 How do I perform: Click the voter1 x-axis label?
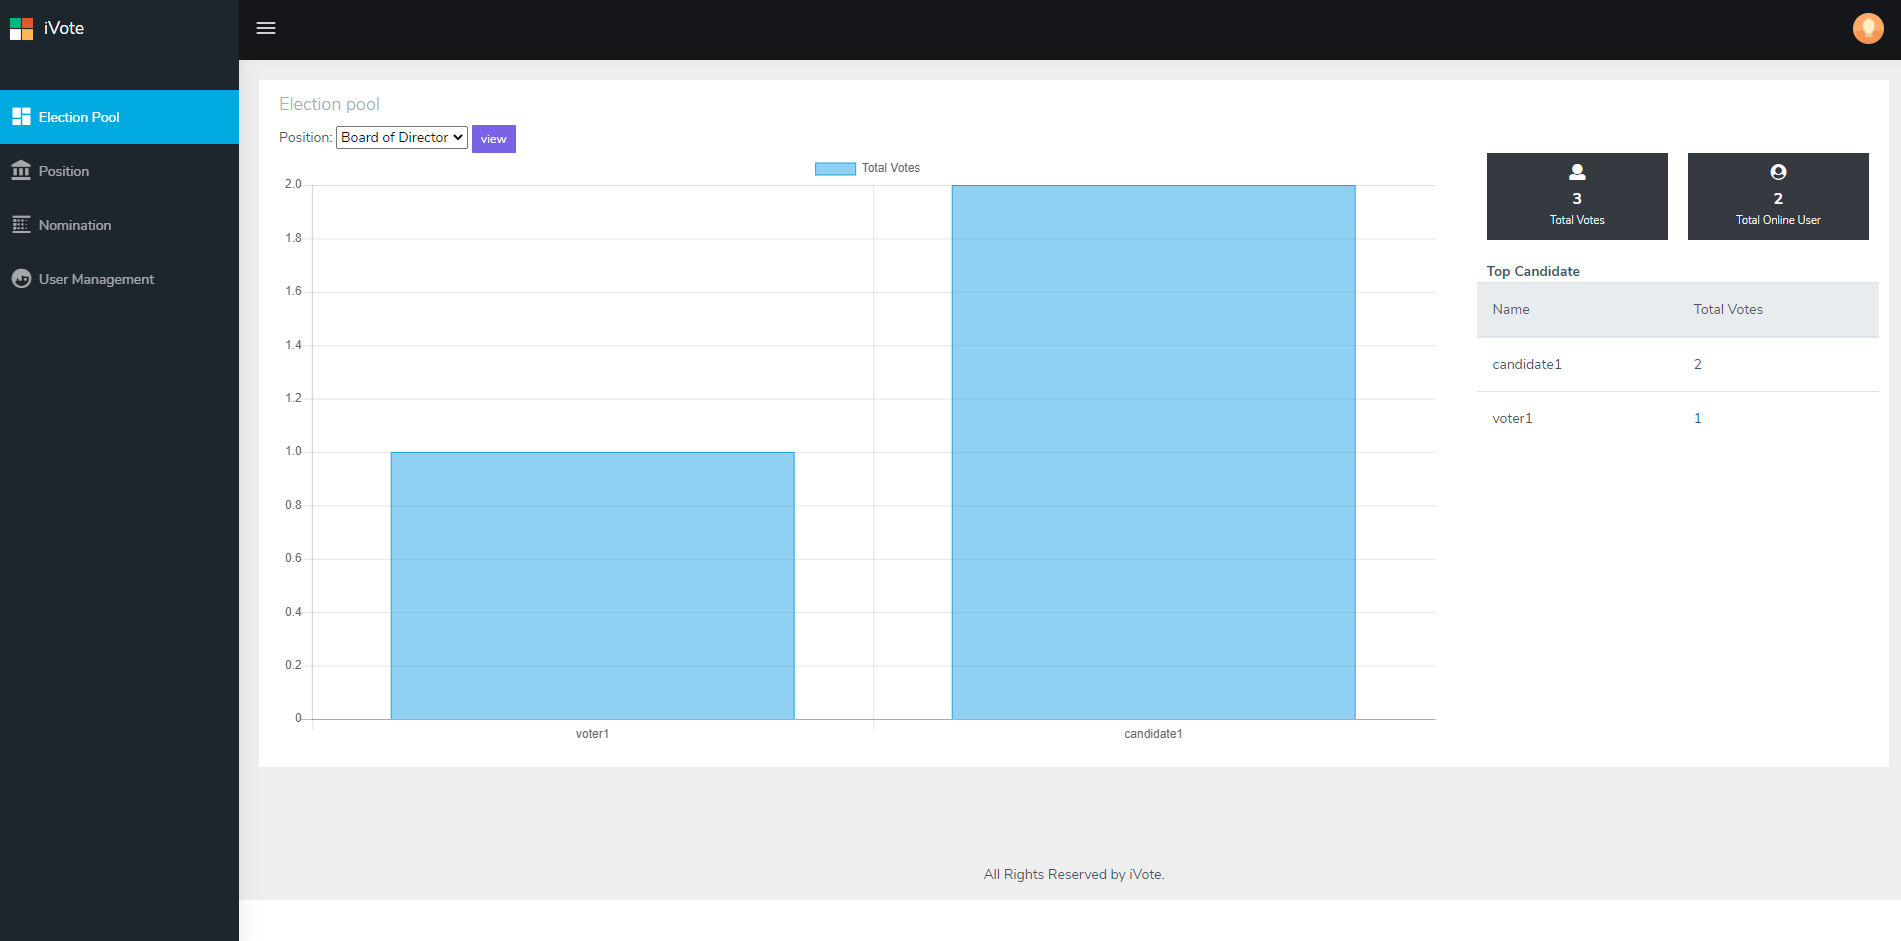click(x=592, y=734)
